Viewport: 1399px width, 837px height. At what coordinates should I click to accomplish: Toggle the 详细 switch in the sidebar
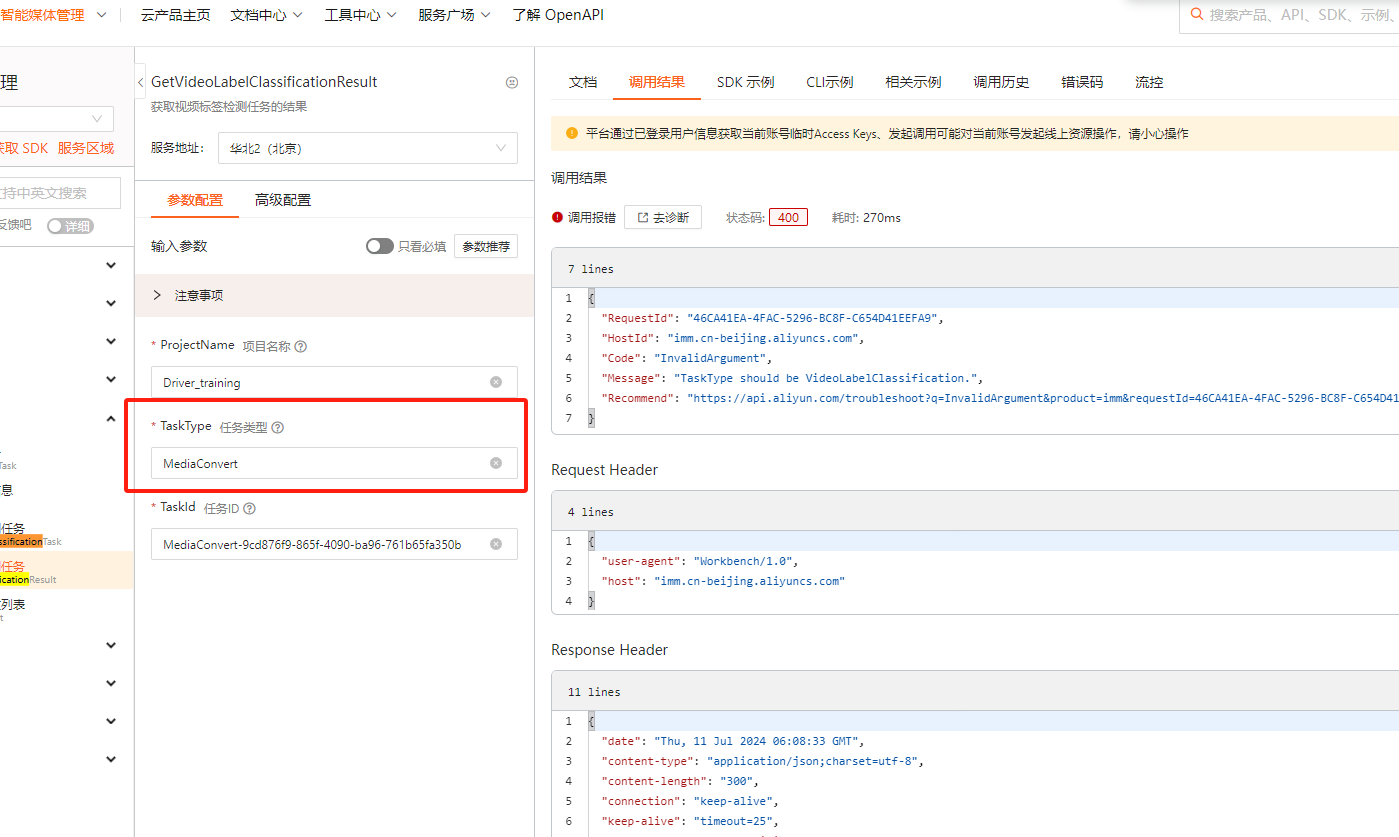click(70, 226)
